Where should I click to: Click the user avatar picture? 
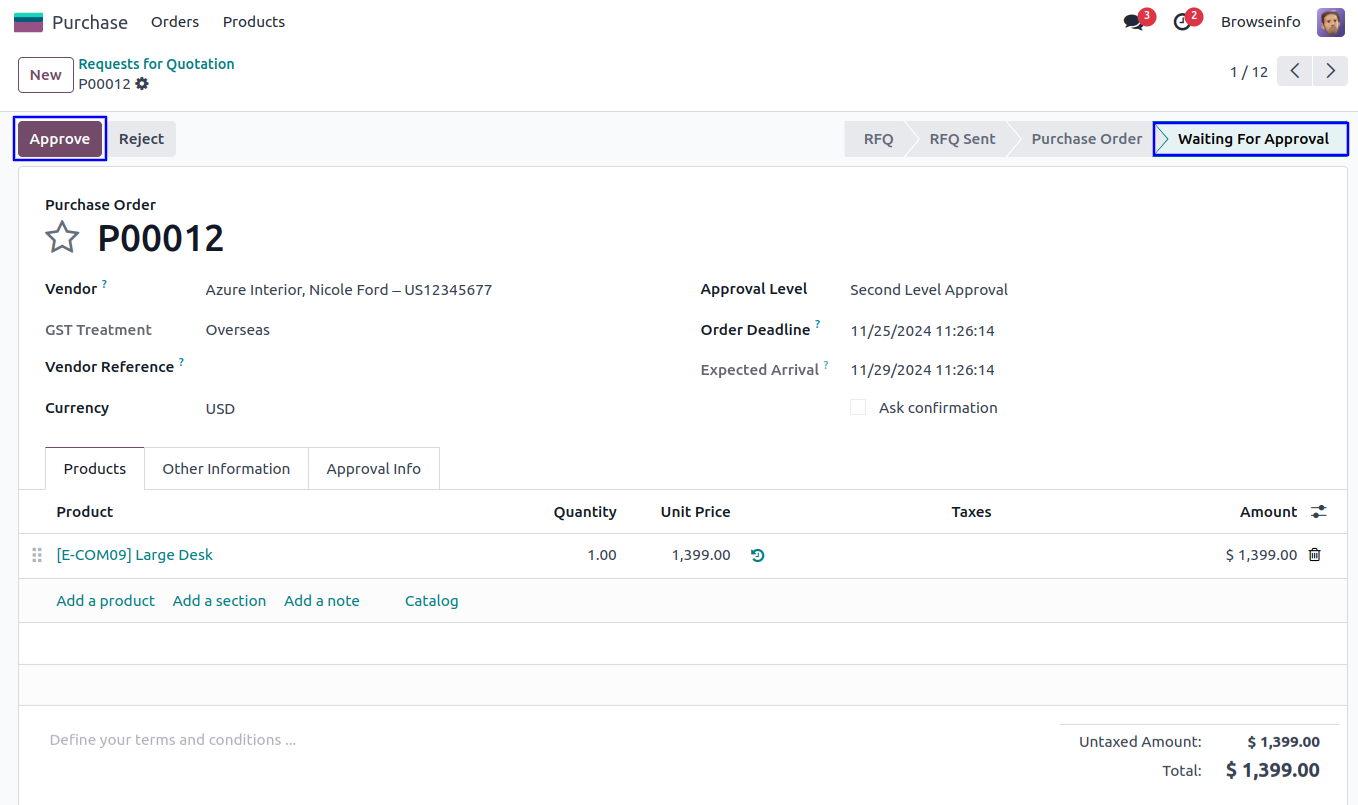pos(1330,22)
